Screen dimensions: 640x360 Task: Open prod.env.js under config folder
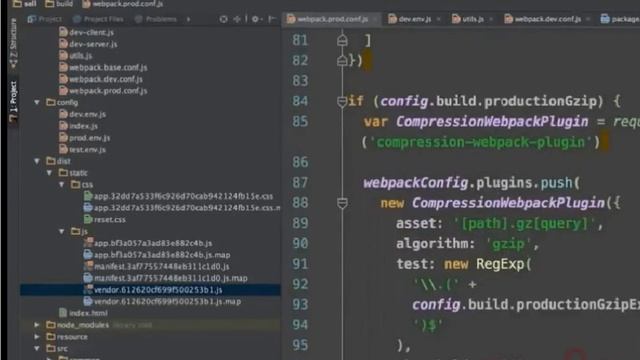(x=89, y=138)
